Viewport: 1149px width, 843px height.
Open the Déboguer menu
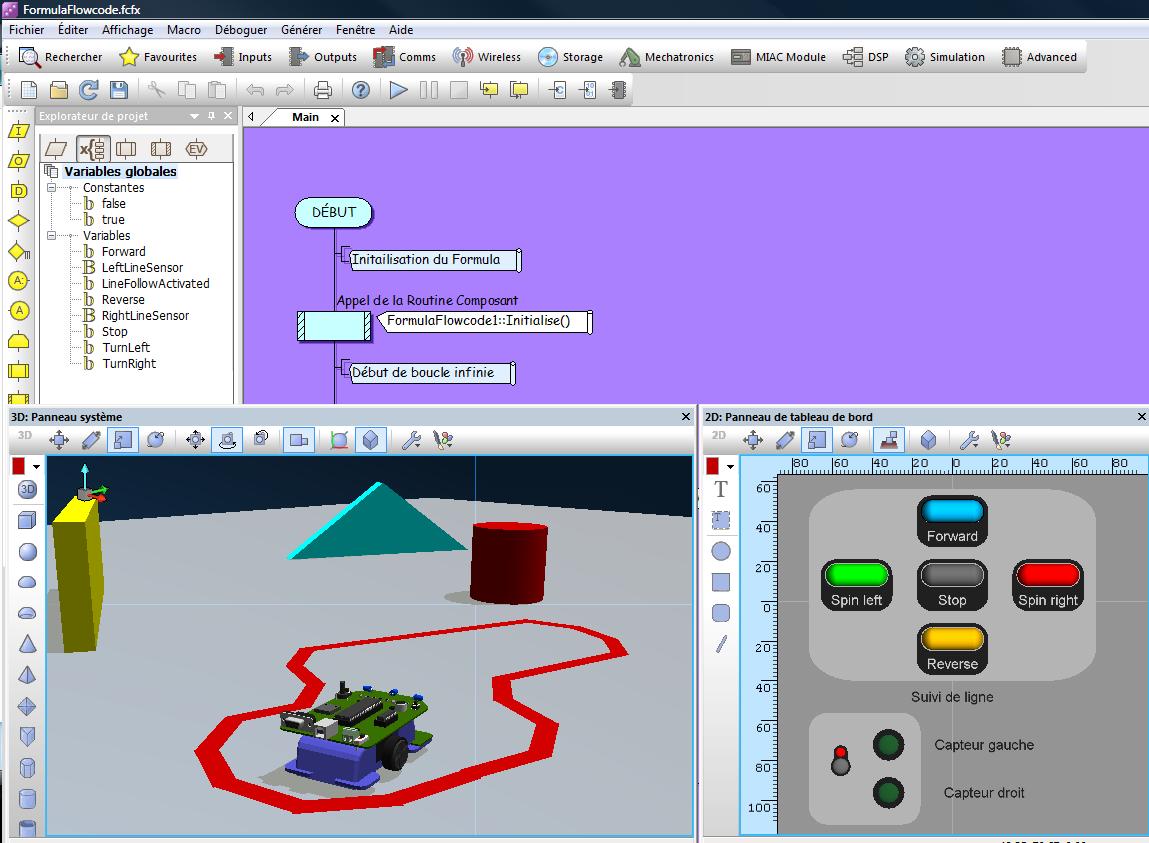coord(241,30)
